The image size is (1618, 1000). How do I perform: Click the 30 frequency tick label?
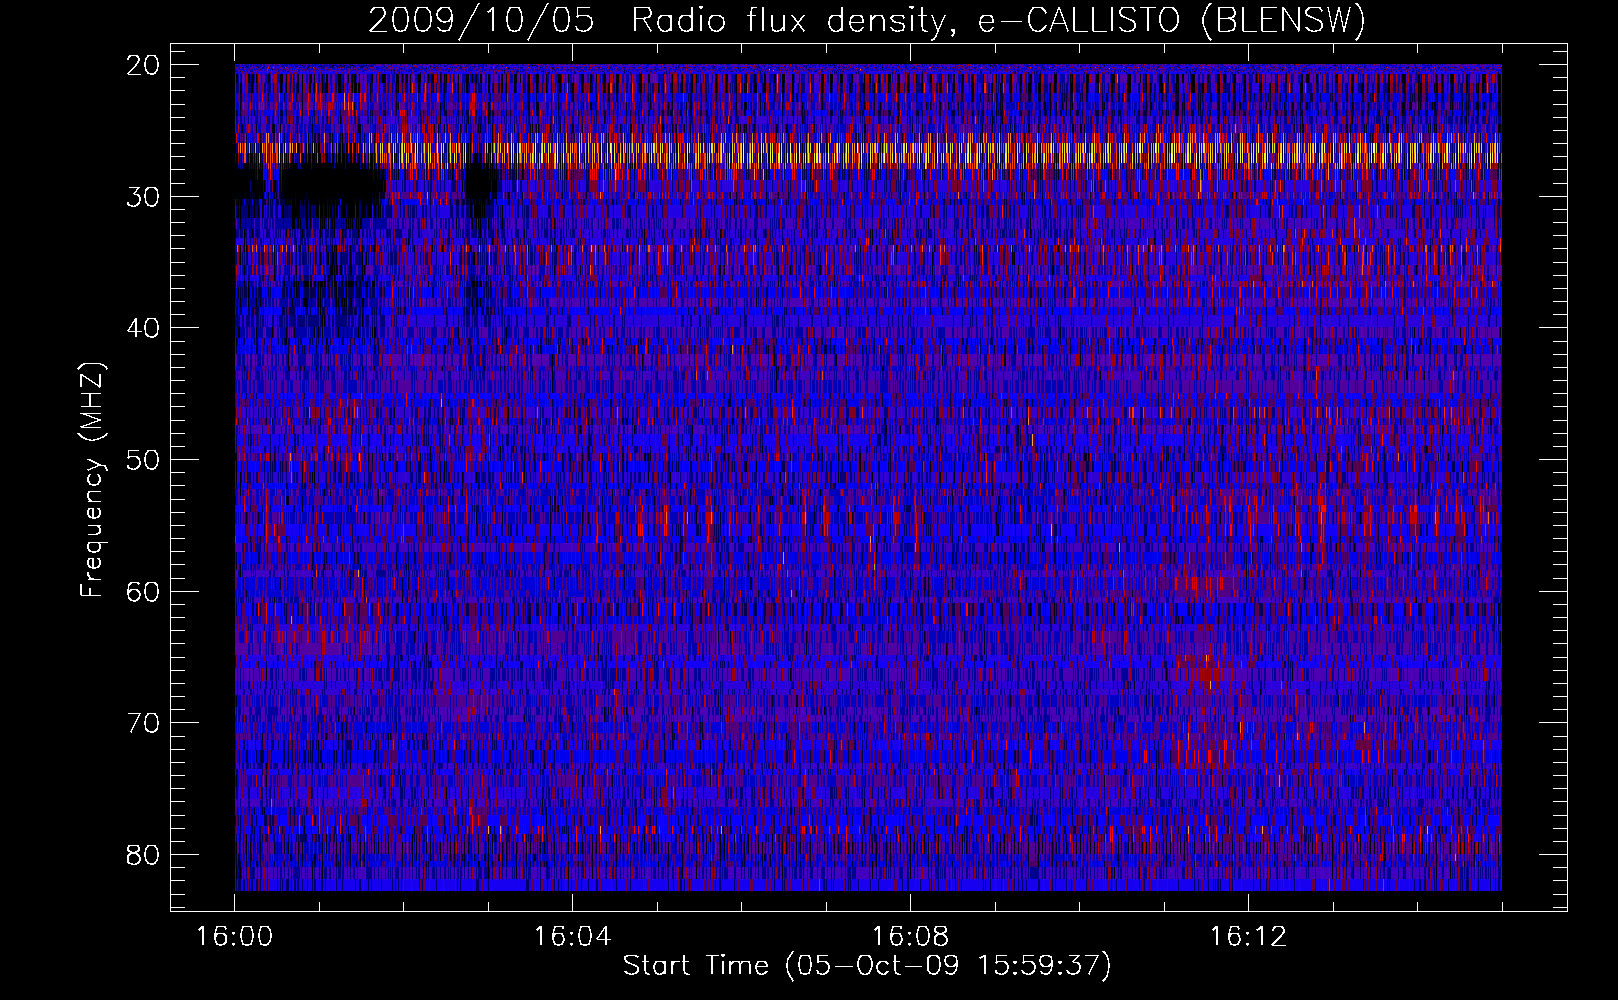pyautogui.click(x=144, y=197)
